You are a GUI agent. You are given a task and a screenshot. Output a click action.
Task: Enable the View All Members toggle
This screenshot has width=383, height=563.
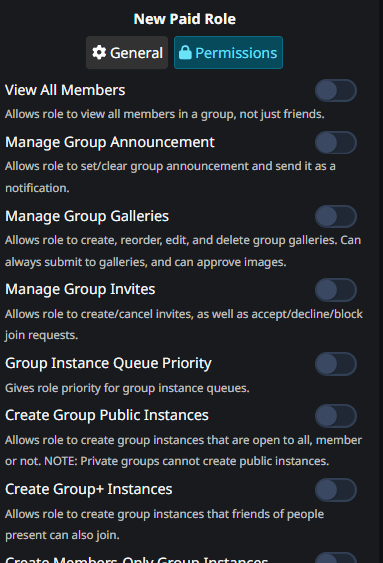(336, 90)
